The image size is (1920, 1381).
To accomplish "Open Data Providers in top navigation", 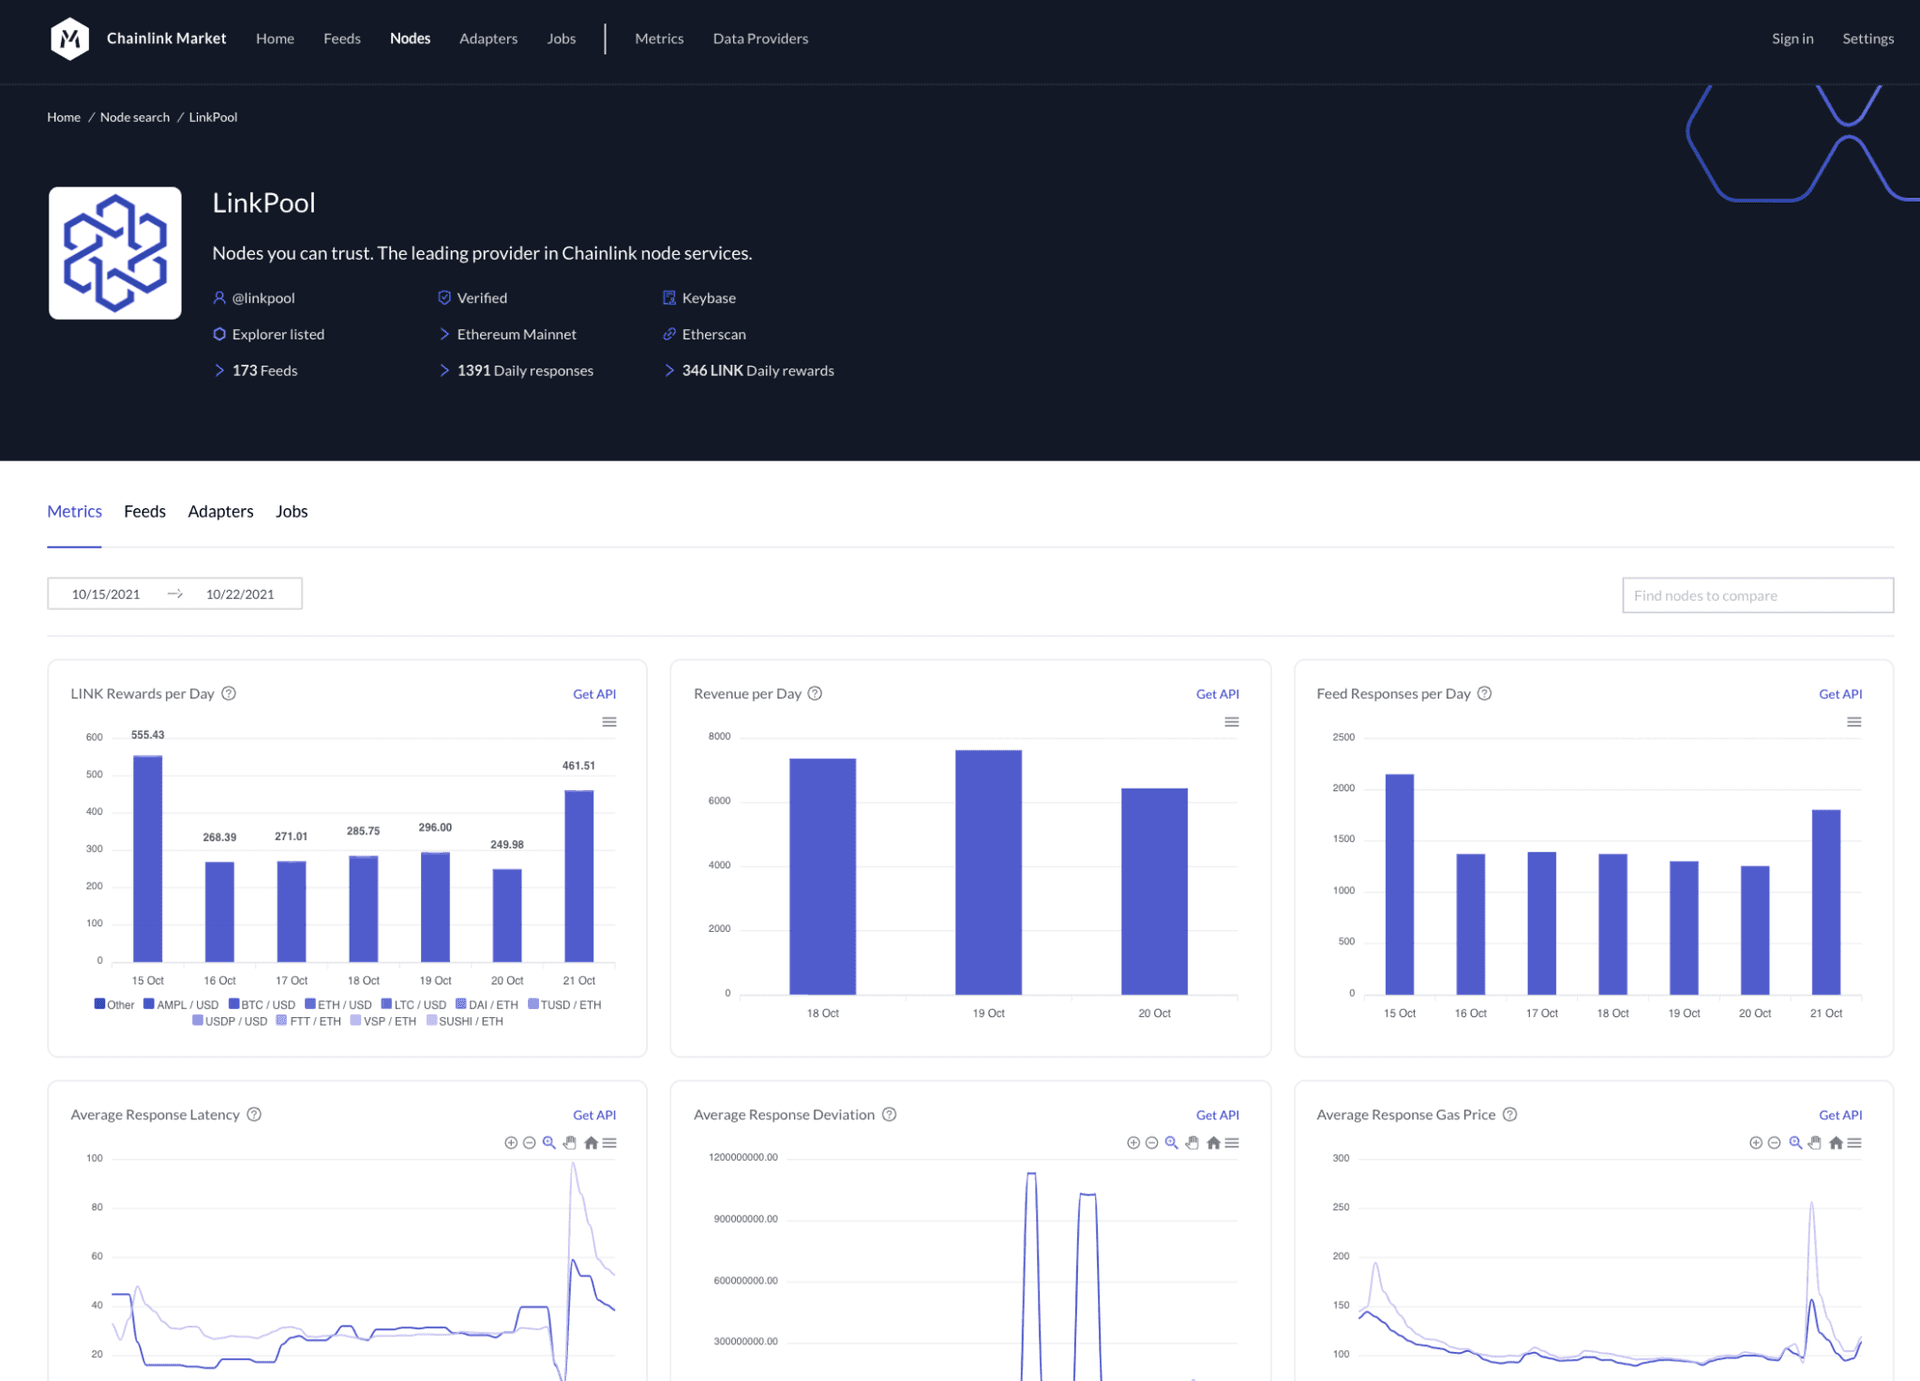I will [760, 38].
